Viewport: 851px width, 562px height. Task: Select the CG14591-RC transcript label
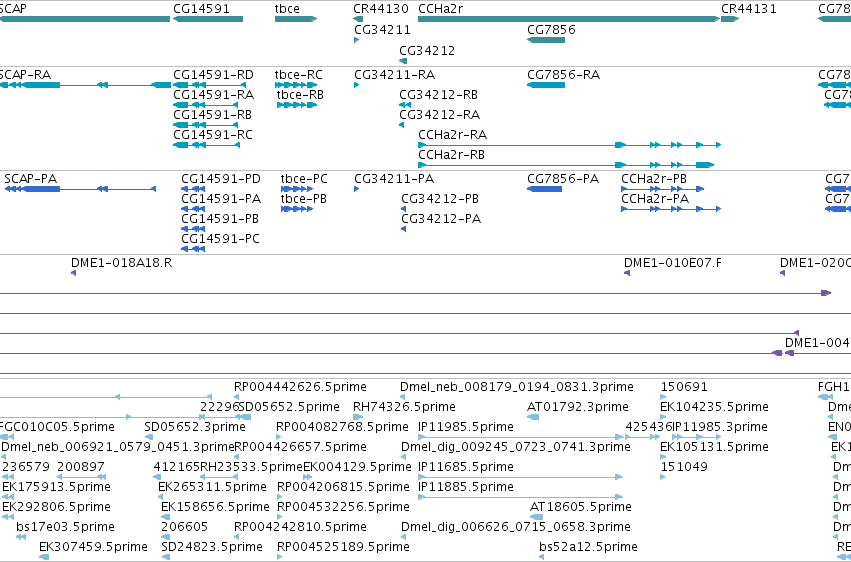coord(213,135)
